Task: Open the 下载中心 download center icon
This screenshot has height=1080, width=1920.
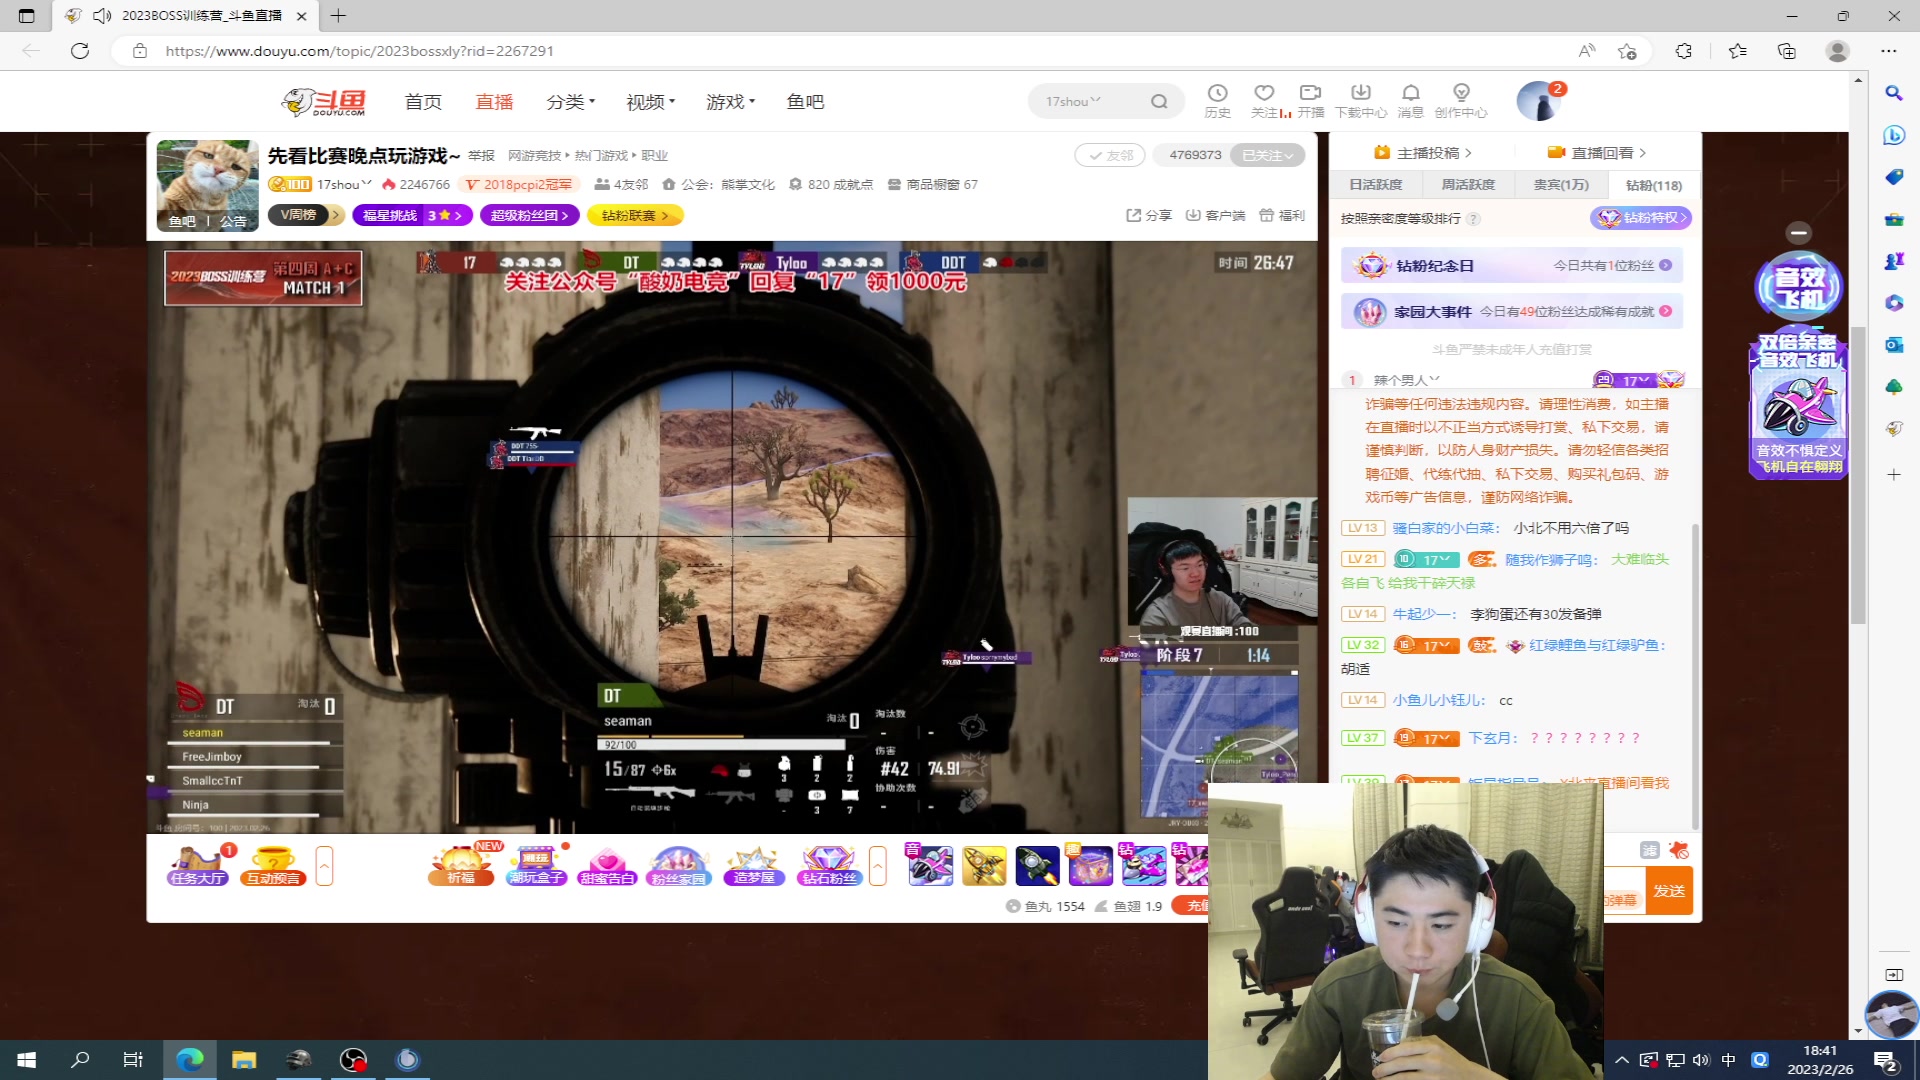Action: point(1360,94)
